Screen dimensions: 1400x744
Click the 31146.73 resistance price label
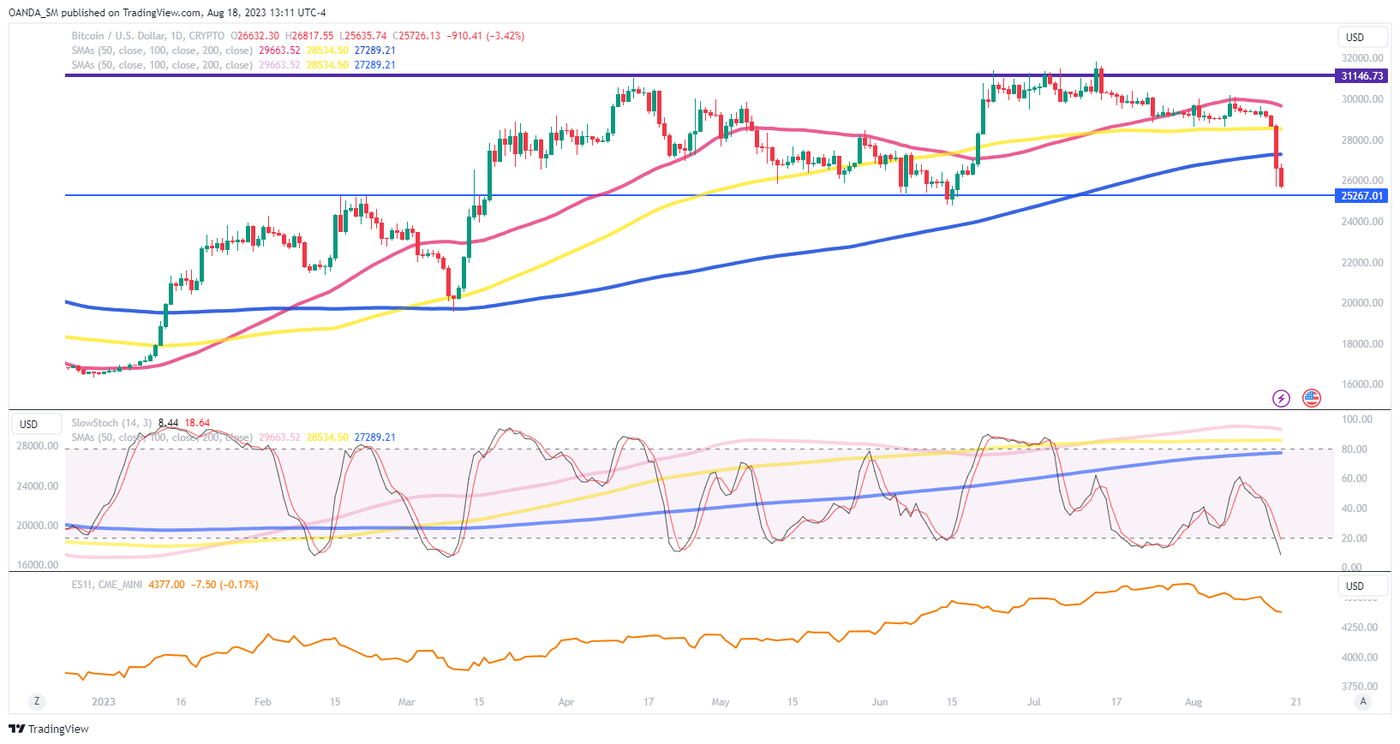pyautogui.click(x=1362, y=76)
